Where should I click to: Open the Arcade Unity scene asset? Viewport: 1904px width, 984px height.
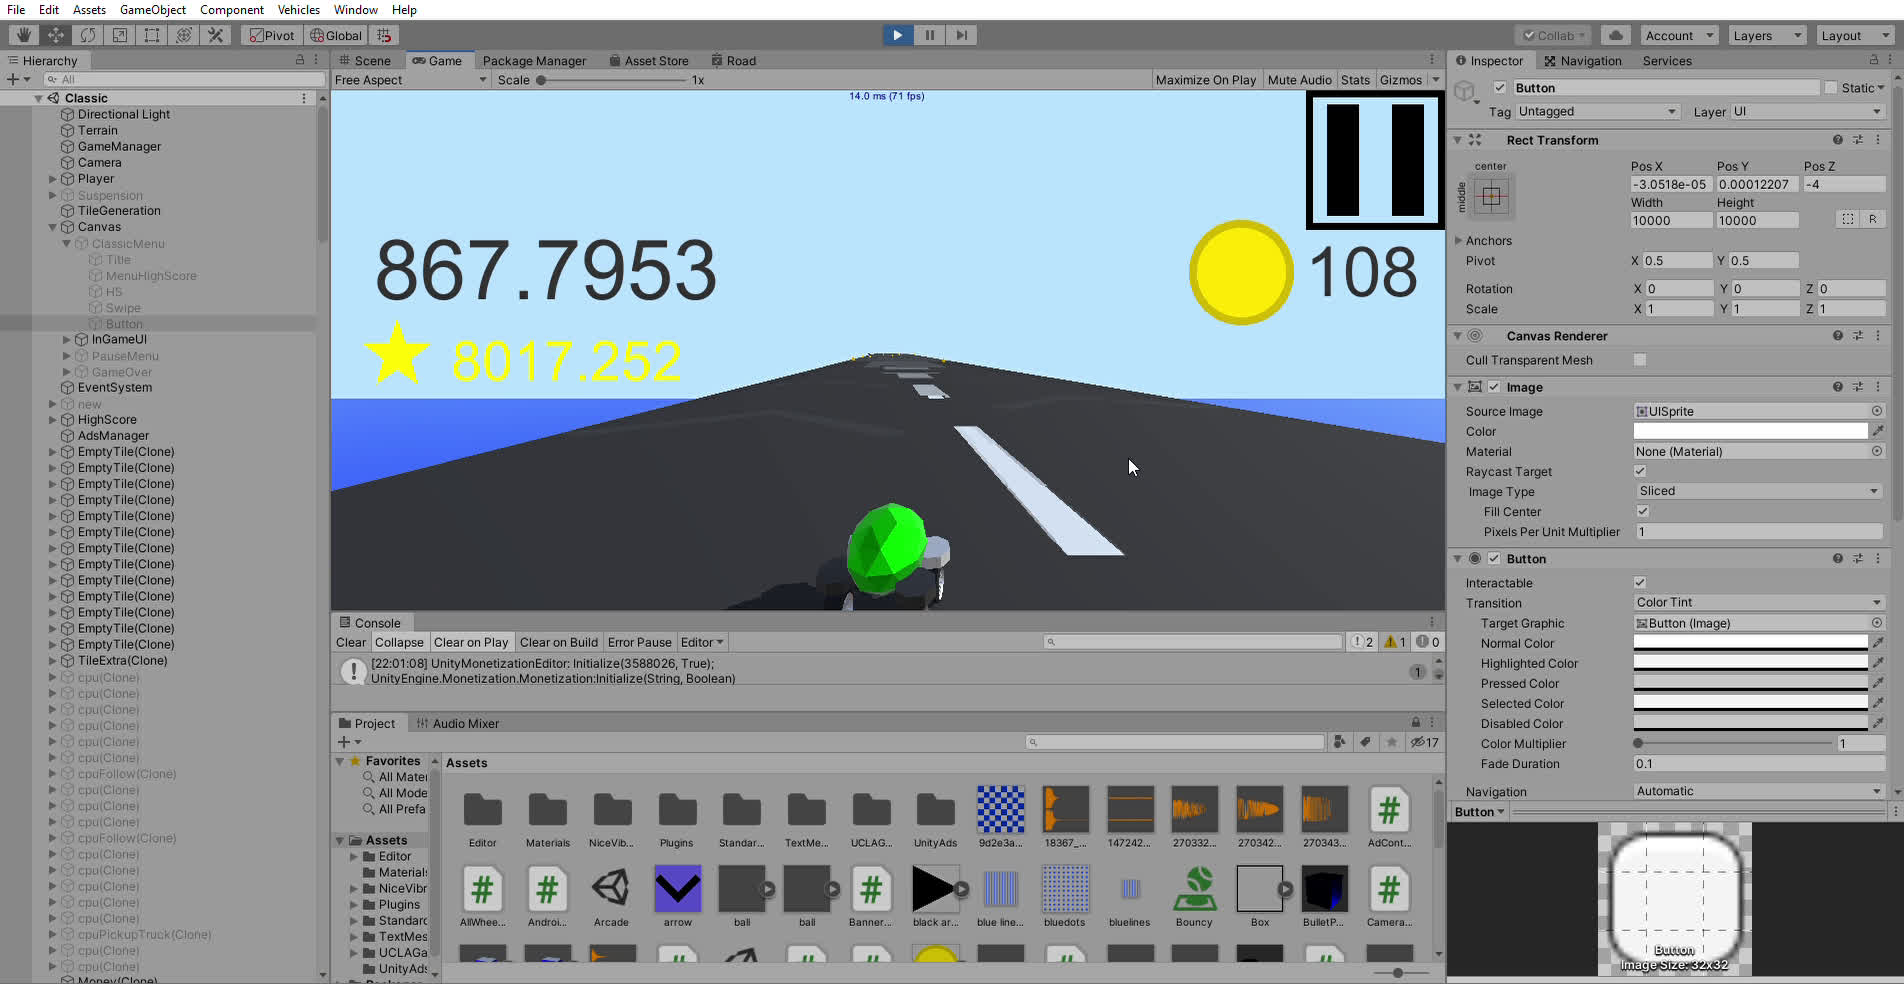[x=611, y=889]
